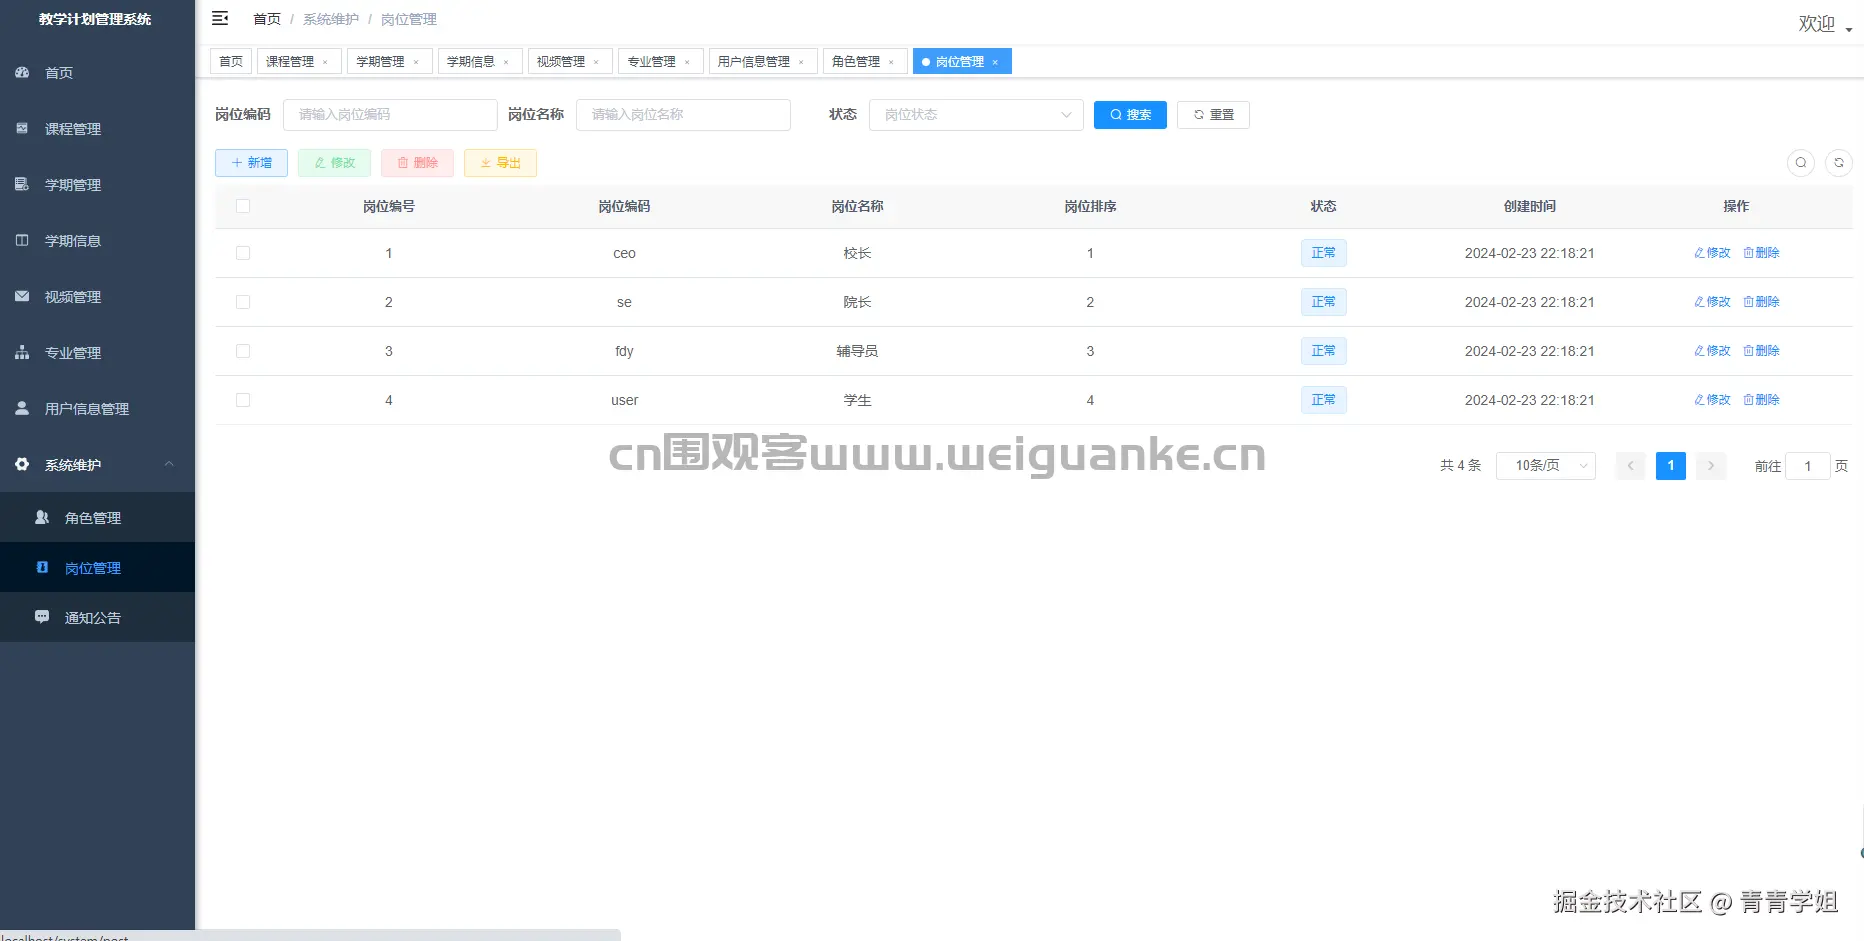Screen dimensions: 1864x941
Task: Edit the 院长 row via 修改
Action: 1712,302
